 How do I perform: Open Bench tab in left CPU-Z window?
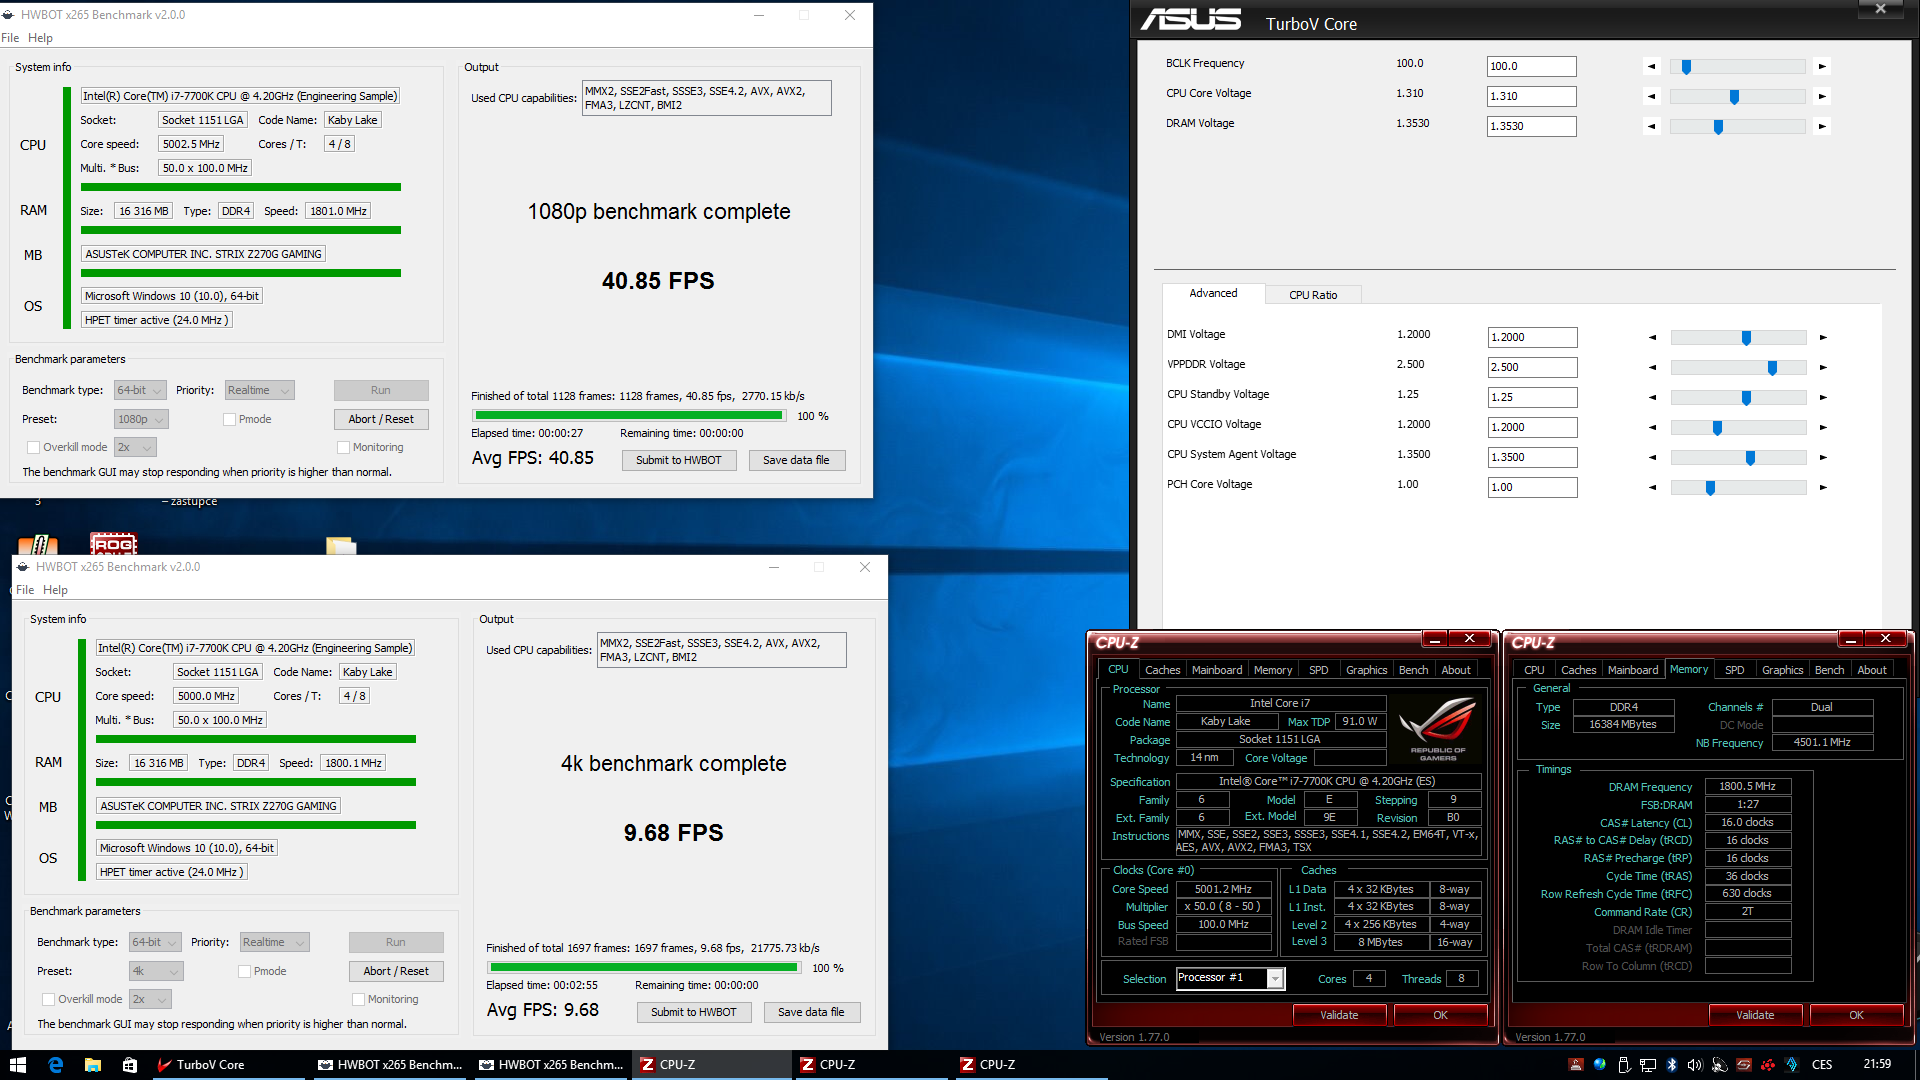coord(1413,670)
